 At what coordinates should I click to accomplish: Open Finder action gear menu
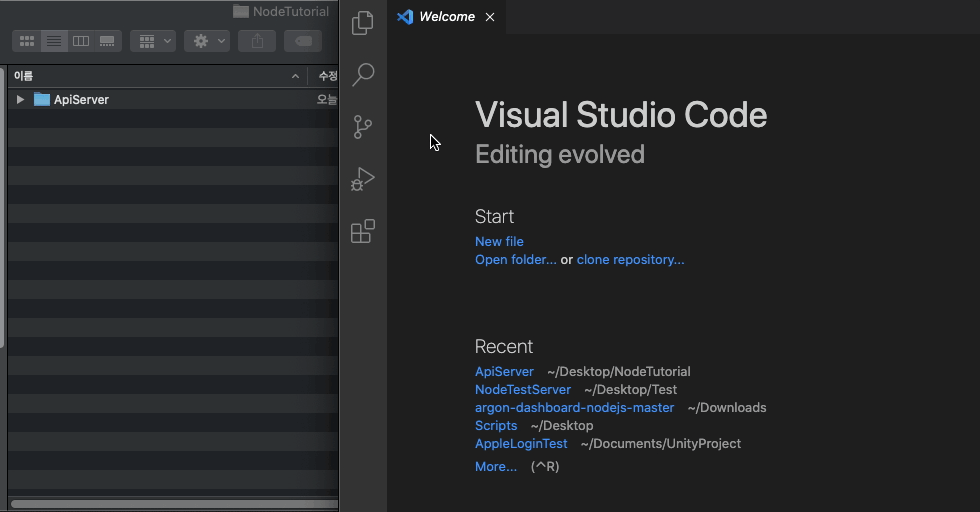pyautogui.click(x=207, y=41)
